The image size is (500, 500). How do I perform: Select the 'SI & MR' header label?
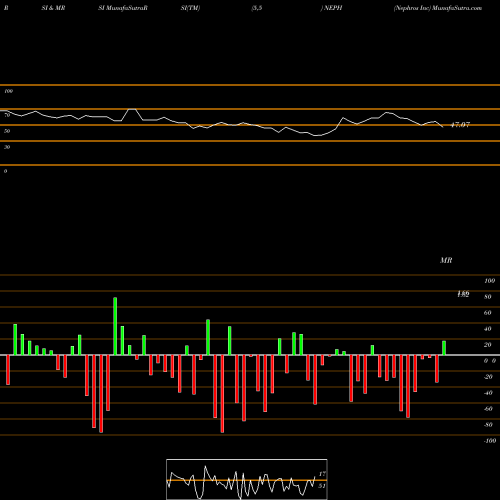pos(53,8)
